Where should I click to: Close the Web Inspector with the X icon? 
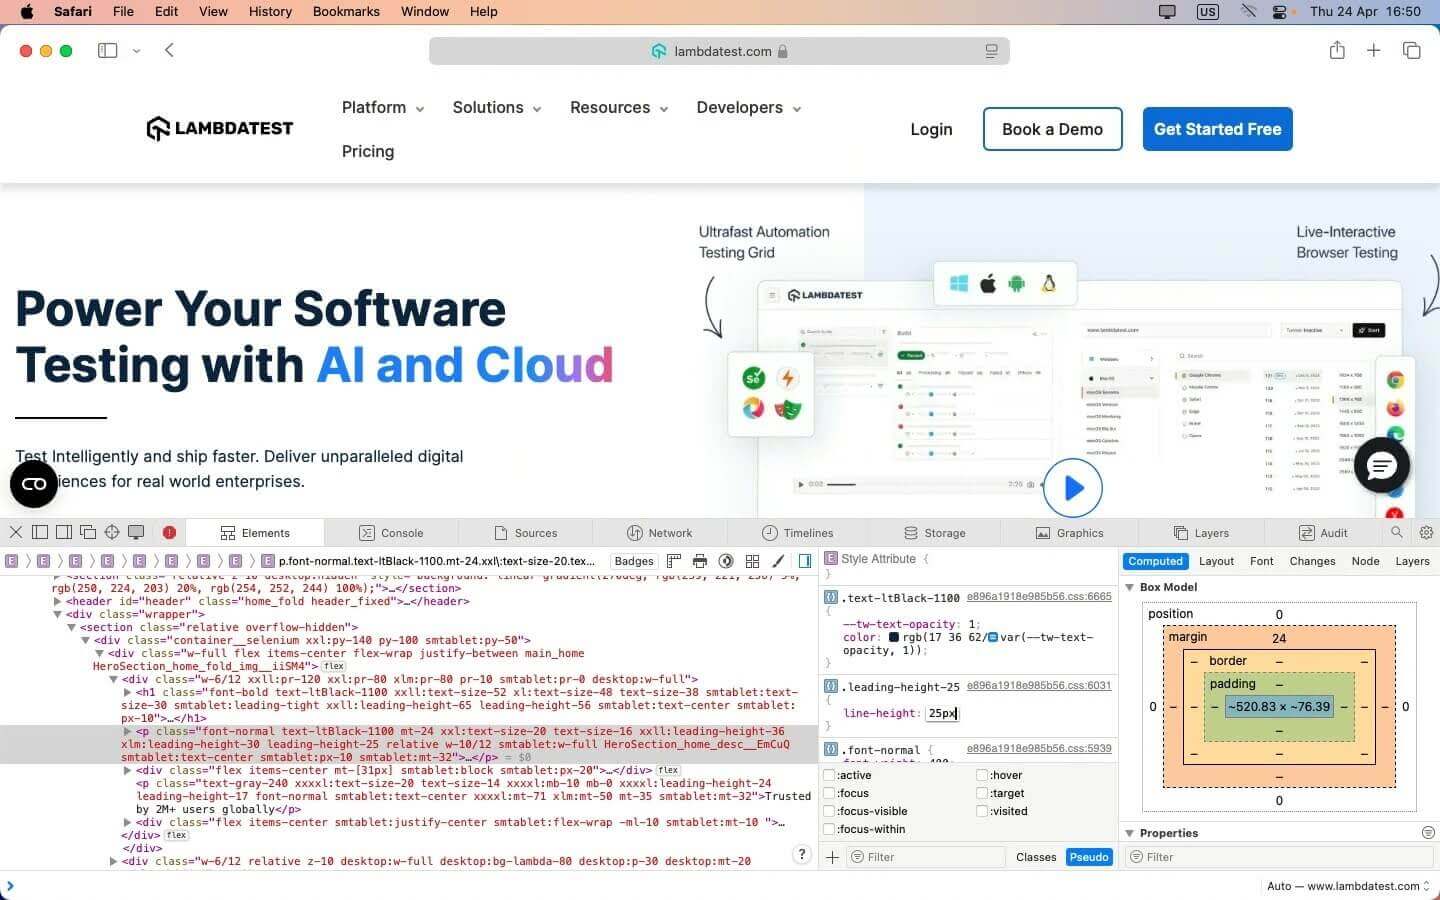16,532
